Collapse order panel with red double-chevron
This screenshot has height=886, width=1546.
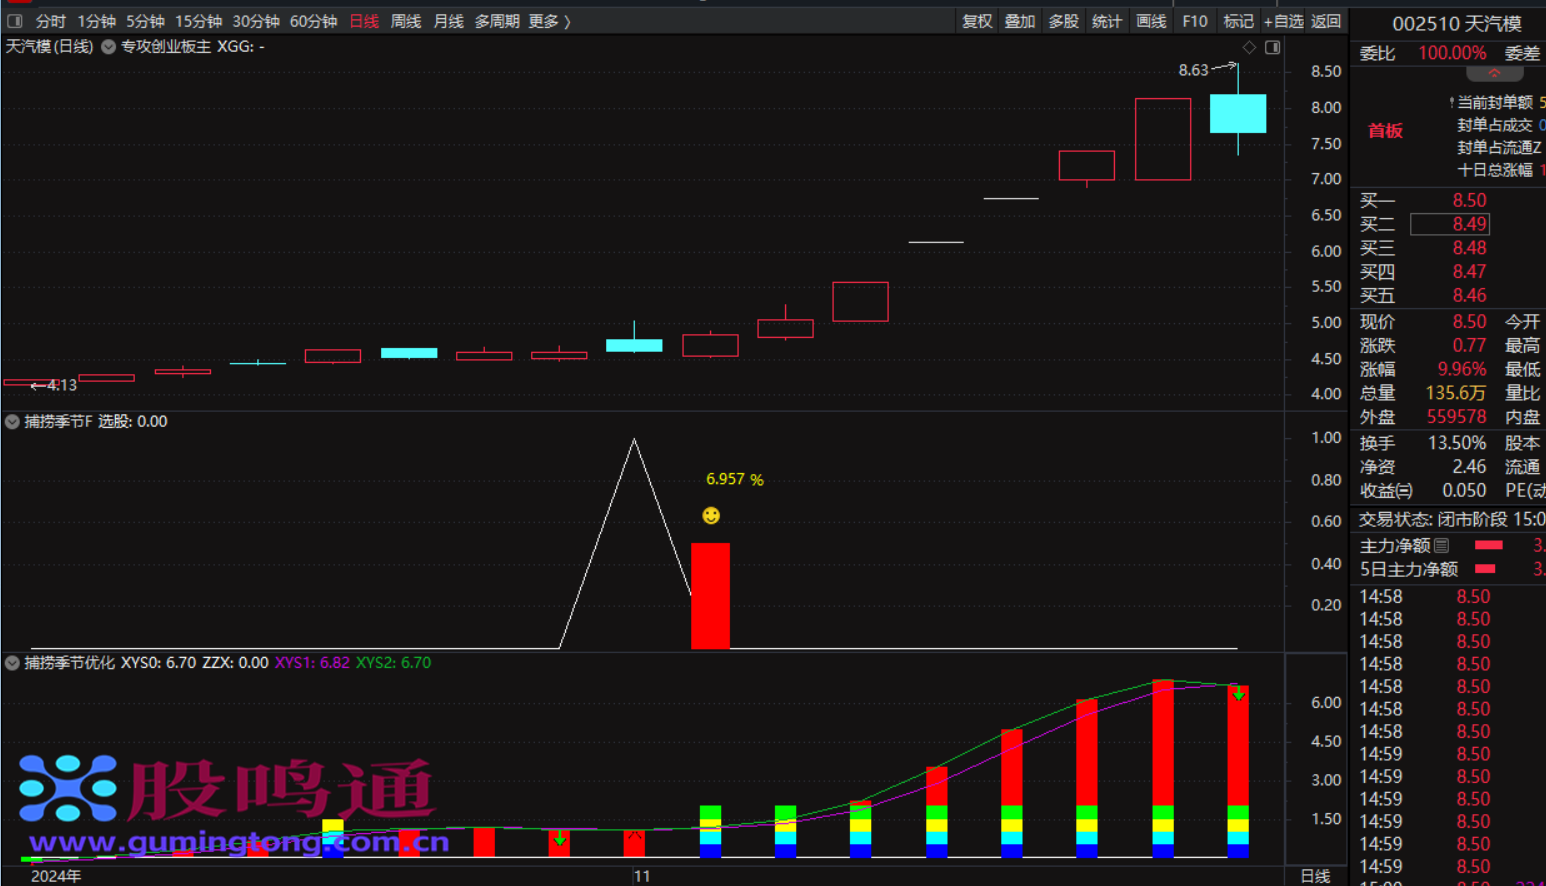point(1494,74)
